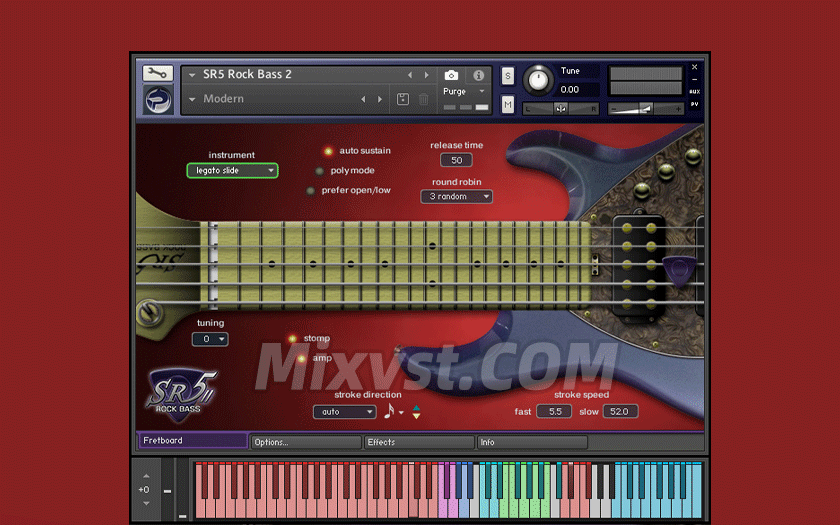Viewport: 840px width, 525px height.
Task: Click the up/down stroke arrows icon
Action: click(x=417, y=411)
